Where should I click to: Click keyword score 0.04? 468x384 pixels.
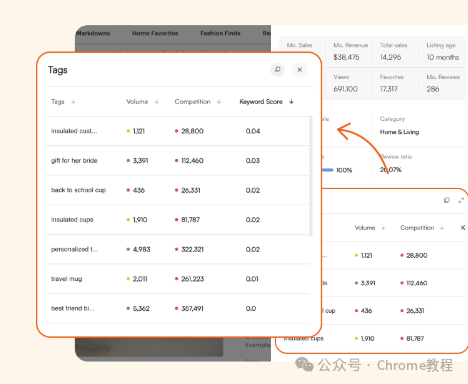tap(253, 131)
